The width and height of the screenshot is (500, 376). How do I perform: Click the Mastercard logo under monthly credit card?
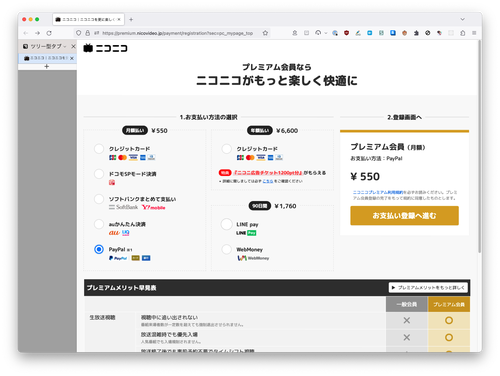122,157
